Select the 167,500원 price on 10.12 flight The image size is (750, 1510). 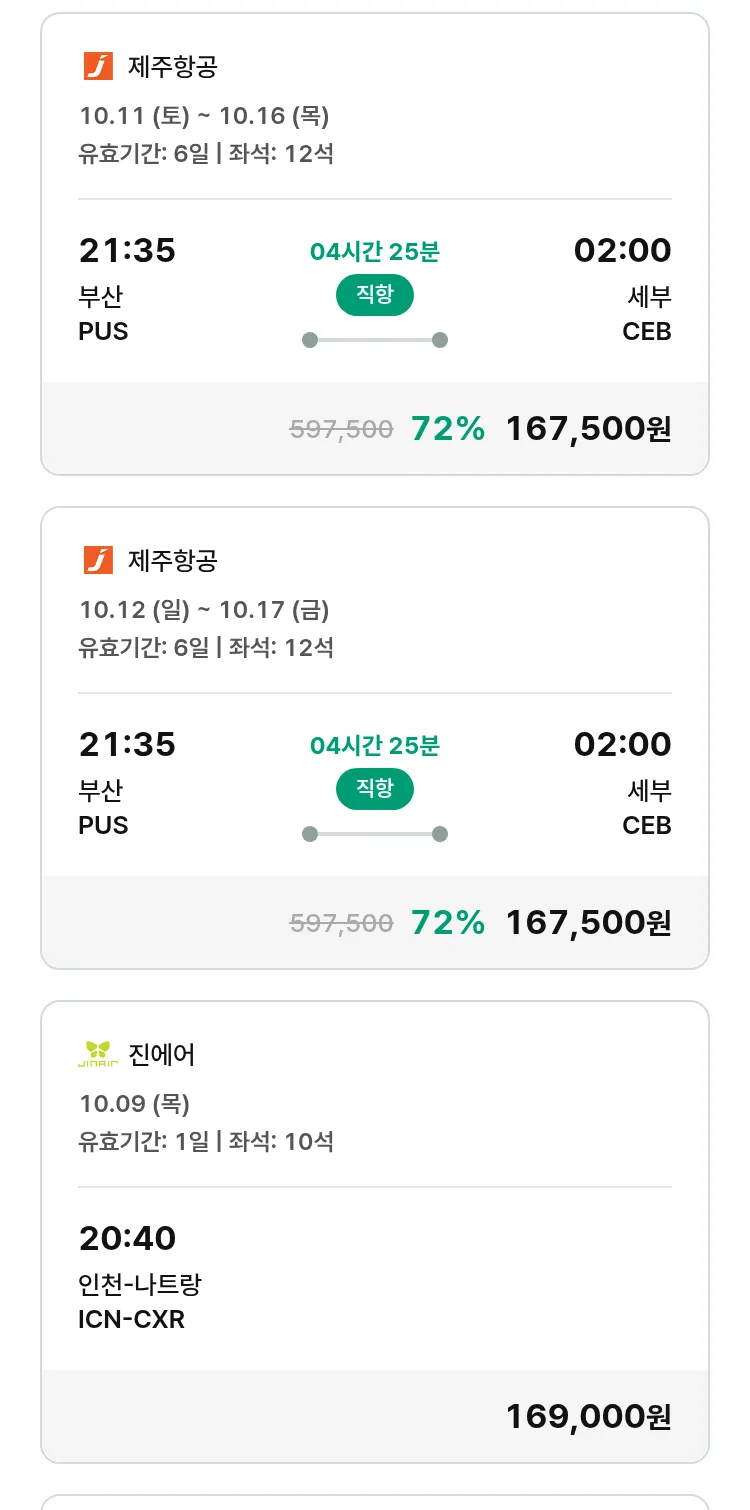coord(588,923)
